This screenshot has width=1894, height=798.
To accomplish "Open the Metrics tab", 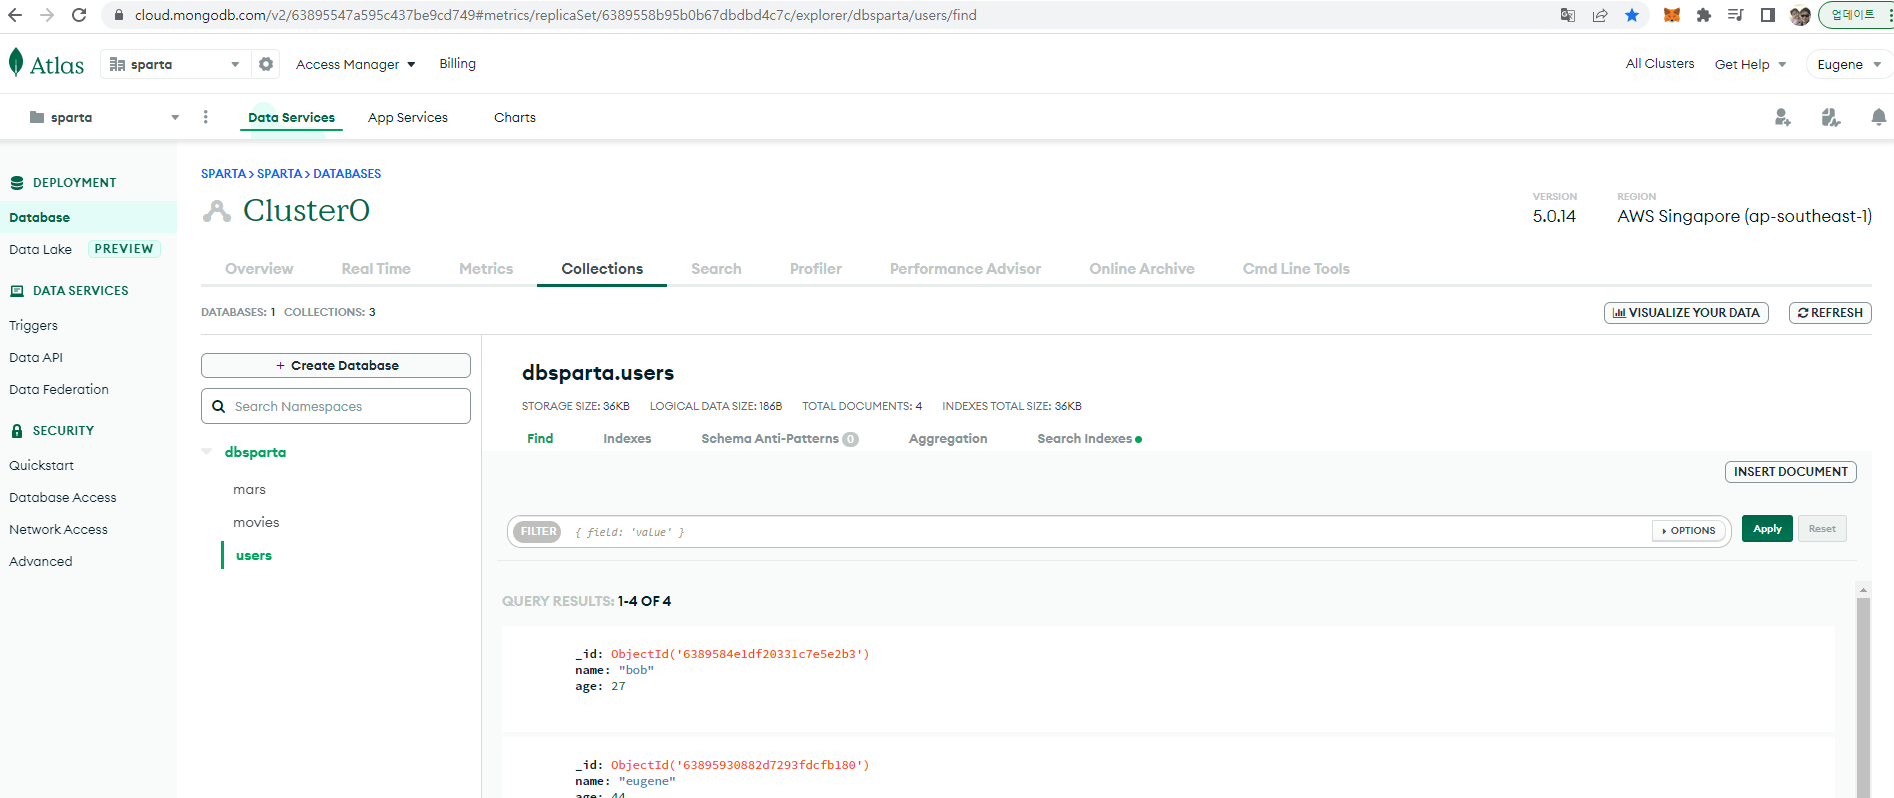I will [486, 269].
